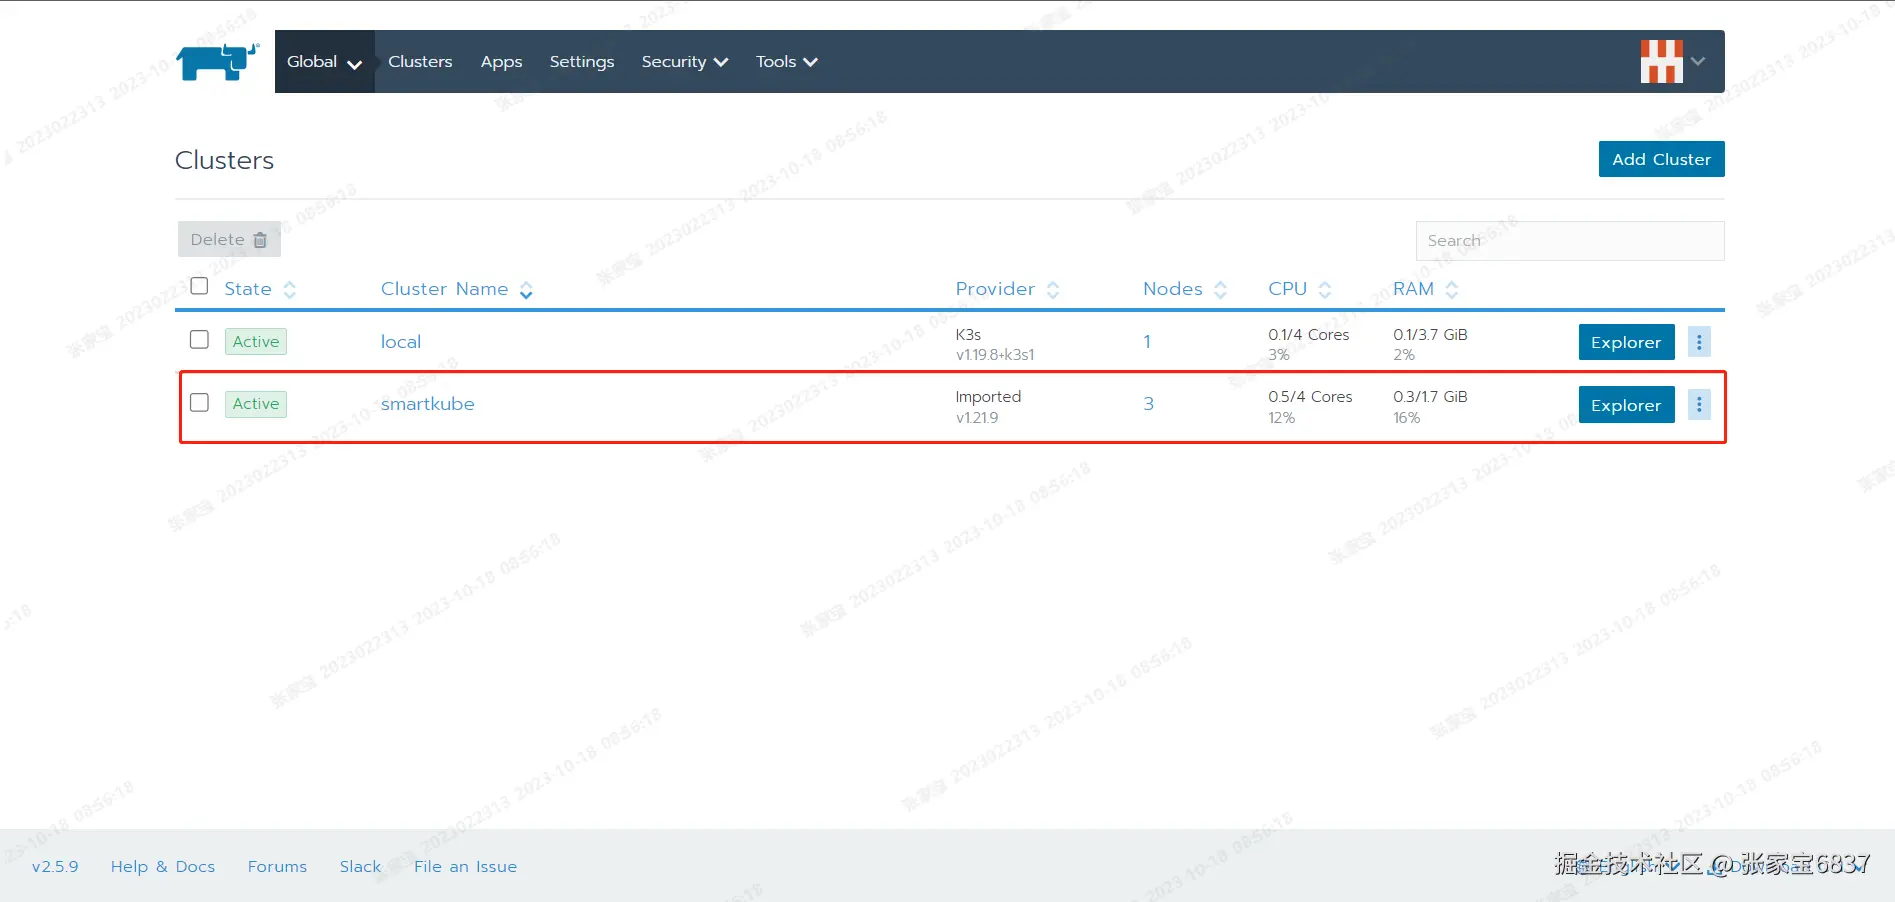Viewport: 1895px width, 902px height.
Task: Click the K3s provider cell
Action: [x=968, y=334]
